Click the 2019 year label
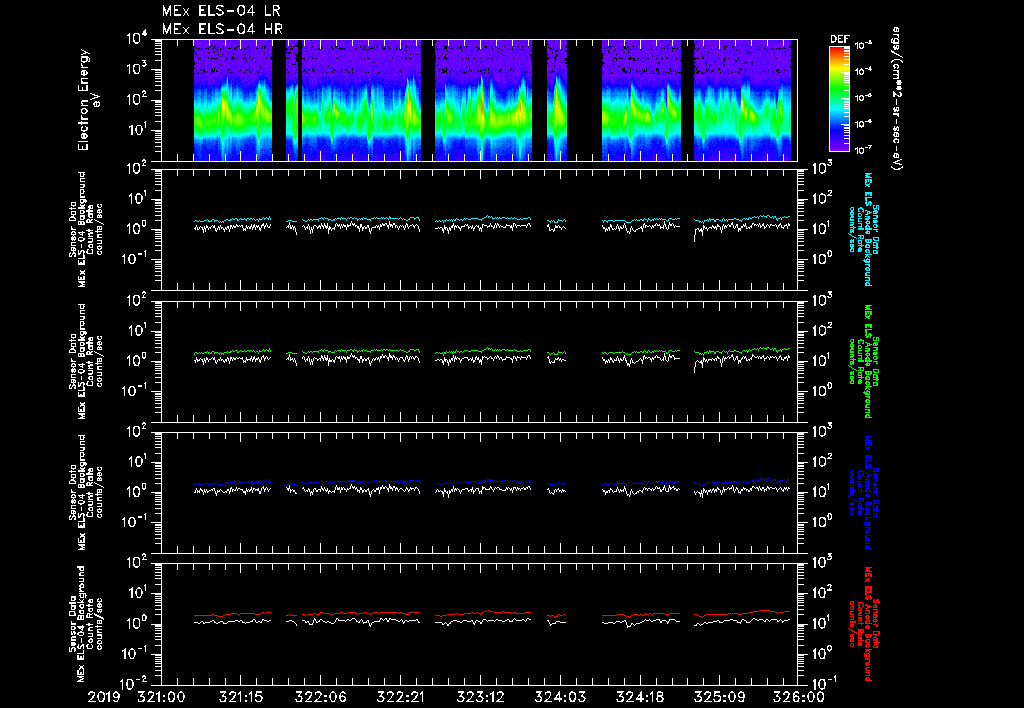1024x708 pixels. pyautogui.click(x=102, y=696)
